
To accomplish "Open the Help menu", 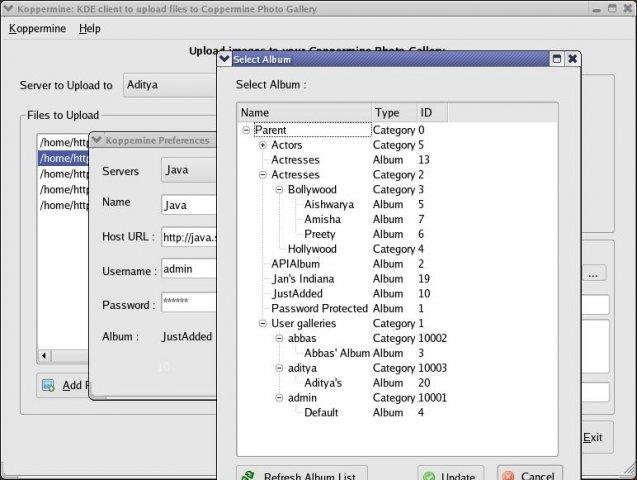I will 90,28.
